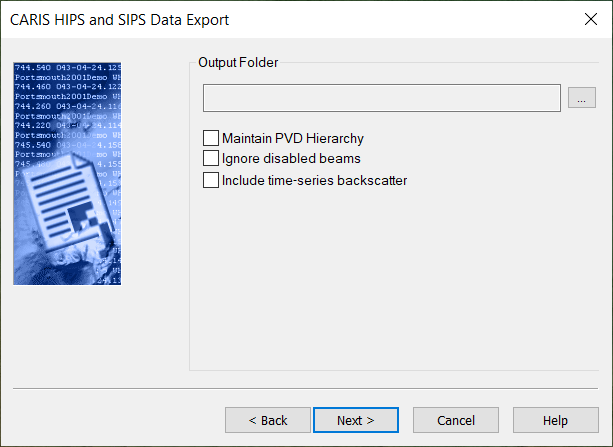Open the output folder browse dialog
This screenshot has height=447, width=613.
click(x=581, y=98)
